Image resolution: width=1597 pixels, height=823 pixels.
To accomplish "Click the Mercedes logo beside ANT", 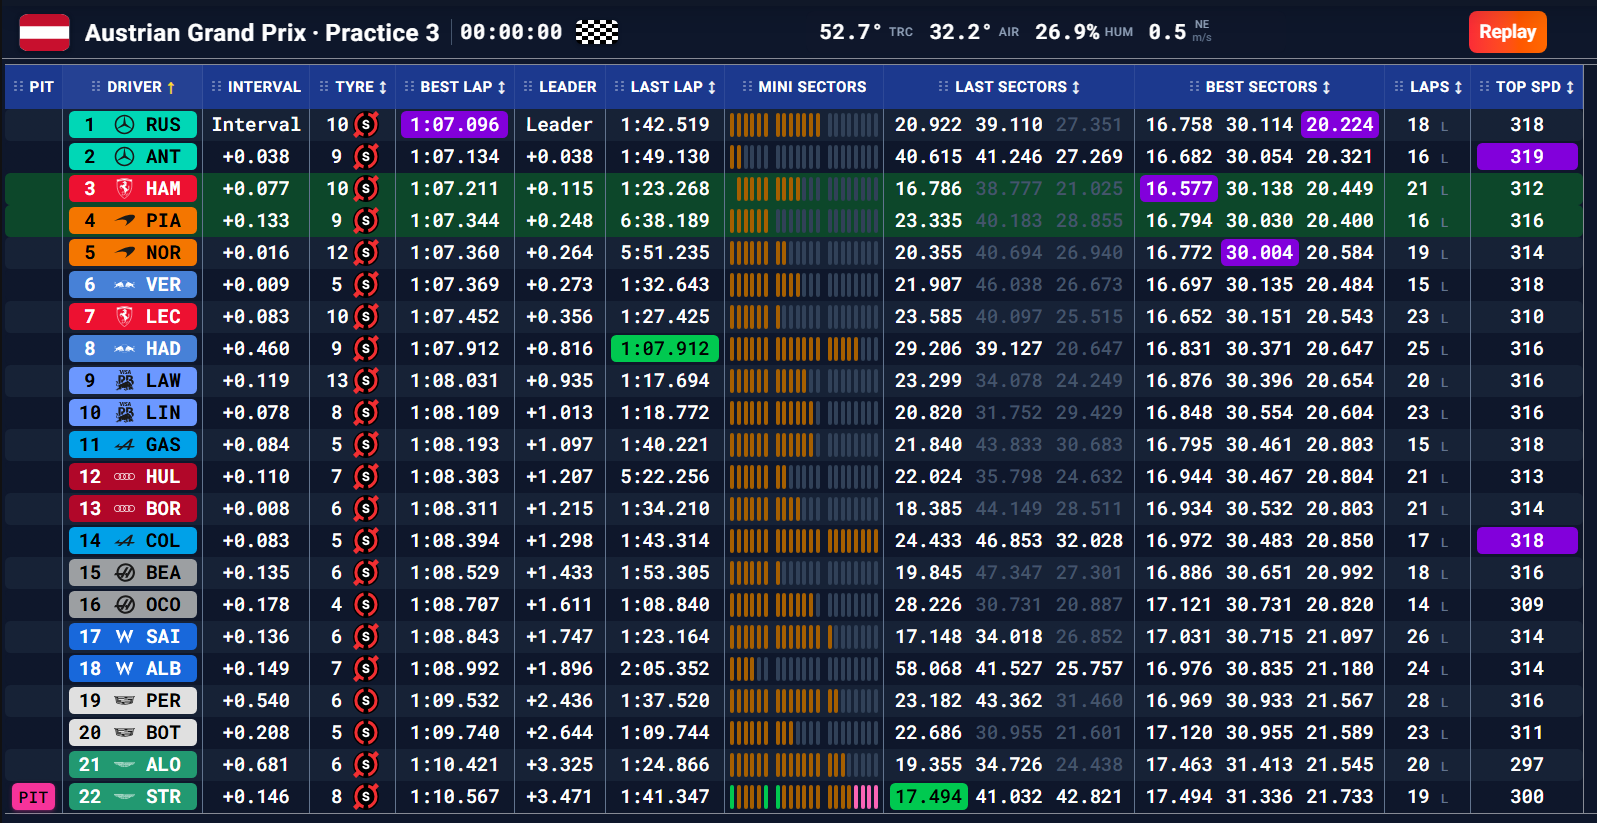I will pos(125,156).
